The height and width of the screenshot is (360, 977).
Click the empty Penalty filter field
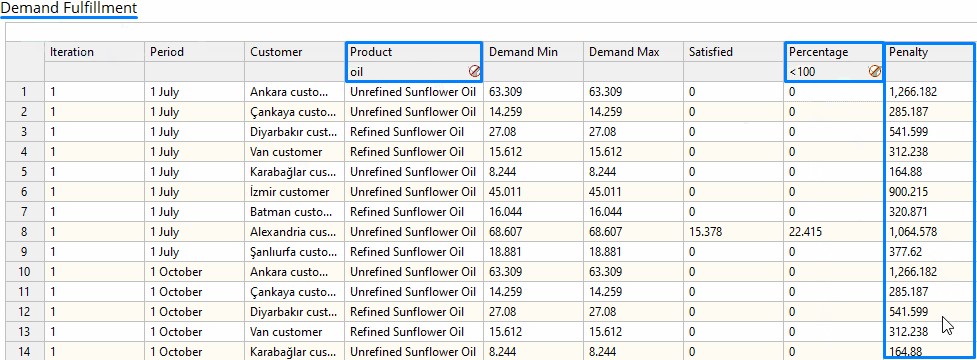pos(930,72)
